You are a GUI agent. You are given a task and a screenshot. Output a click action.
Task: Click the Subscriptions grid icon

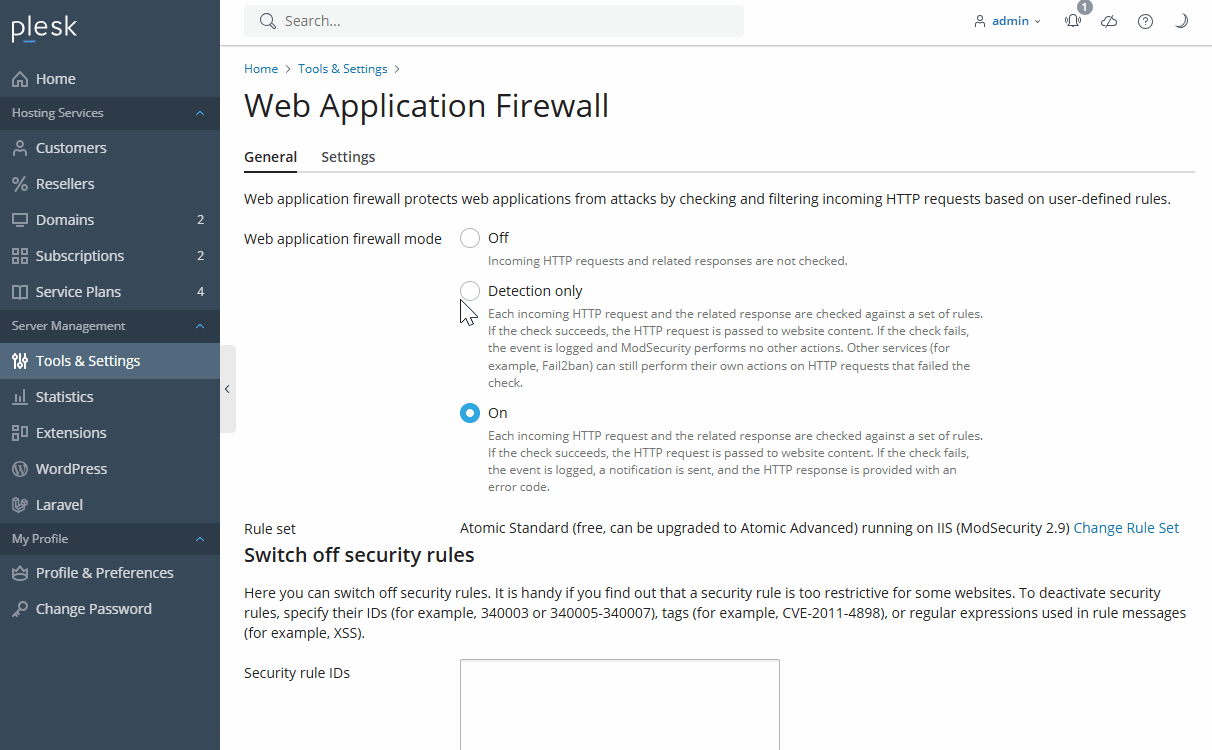[20, 256]
